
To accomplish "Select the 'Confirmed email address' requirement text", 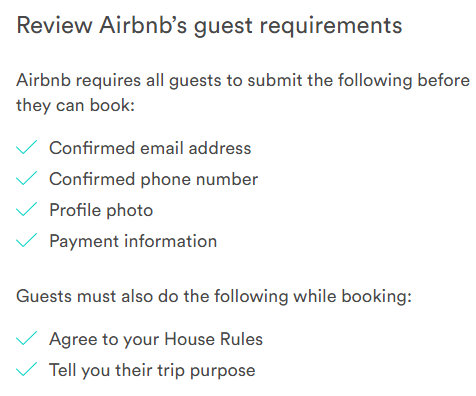I will pos(150,148).
